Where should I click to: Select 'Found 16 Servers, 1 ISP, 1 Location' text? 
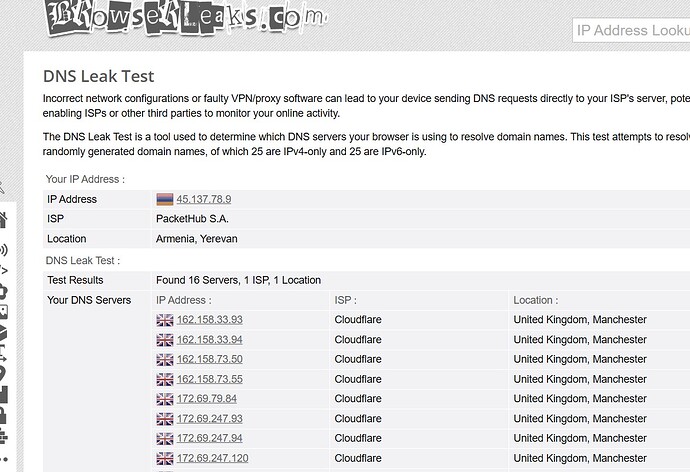click(239, 280)
